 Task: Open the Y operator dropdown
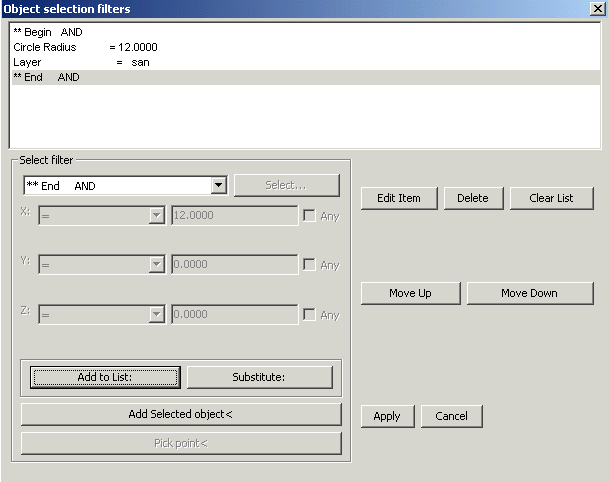[x=156, y=264]
